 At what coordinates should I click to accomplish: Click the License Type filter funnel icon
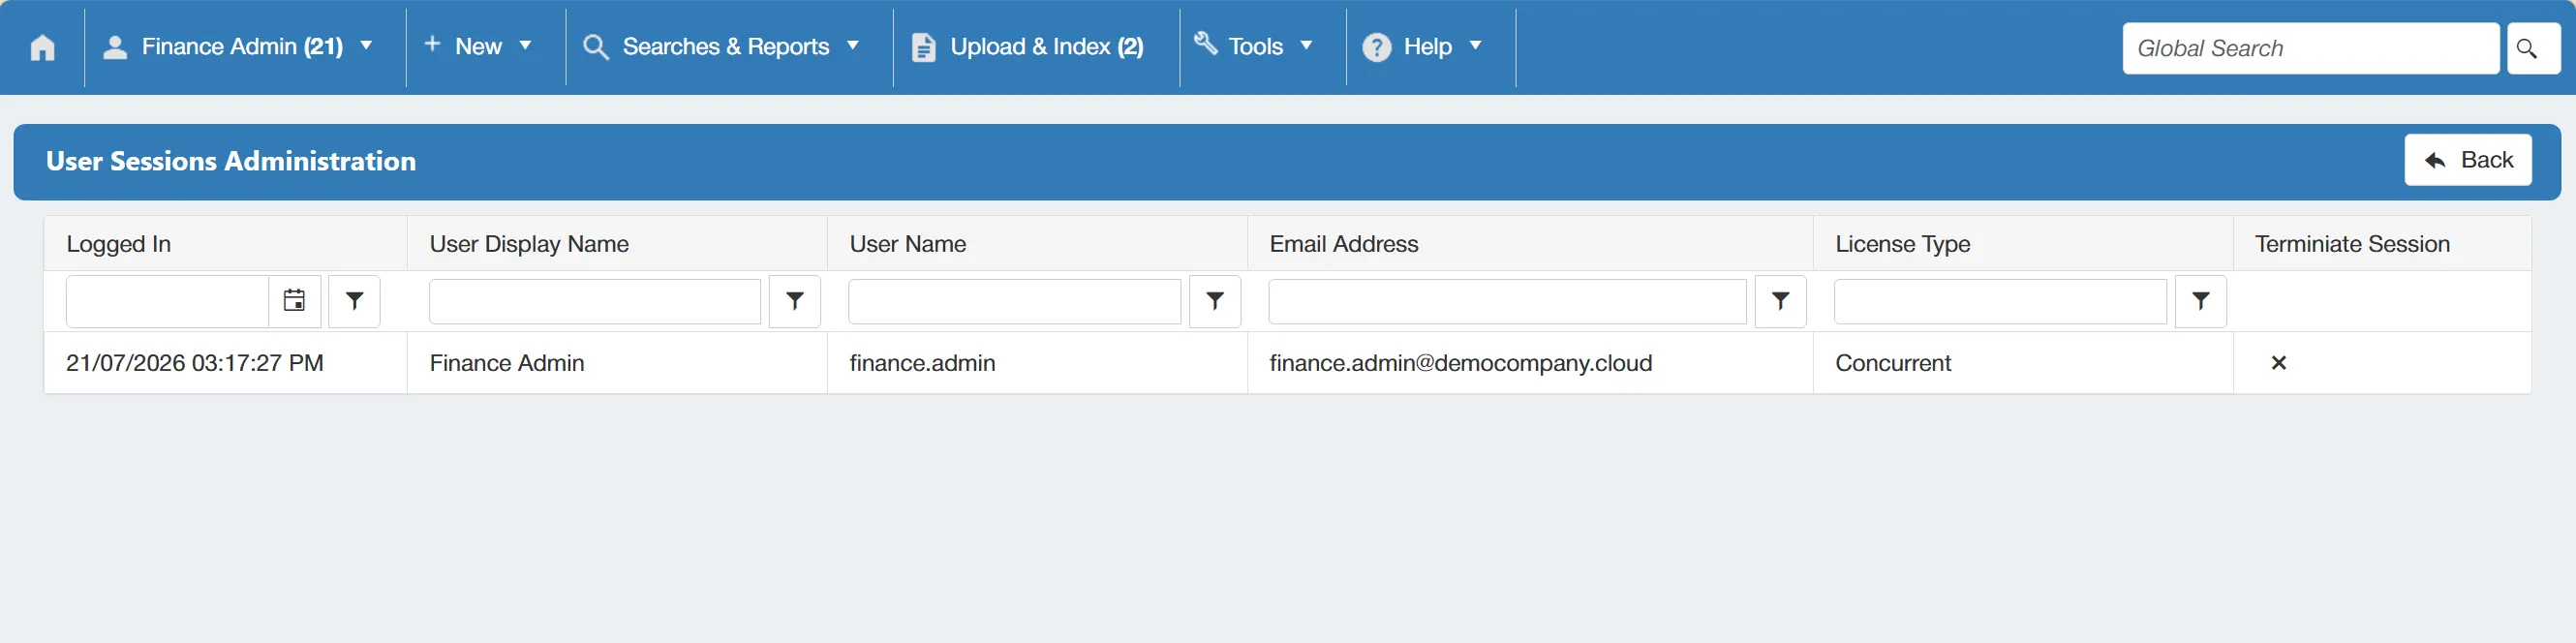click(x=2201, y=301)
